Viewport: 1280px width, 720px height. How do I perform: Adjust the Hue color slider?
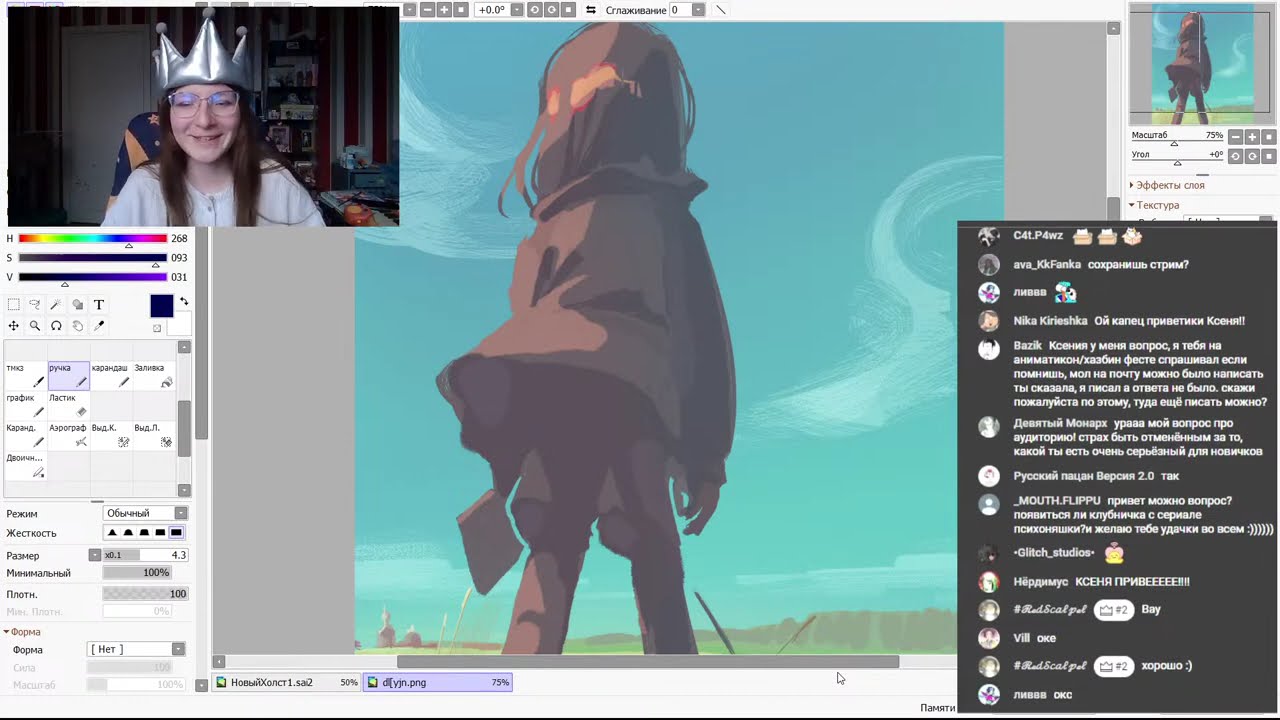[92, 239]
